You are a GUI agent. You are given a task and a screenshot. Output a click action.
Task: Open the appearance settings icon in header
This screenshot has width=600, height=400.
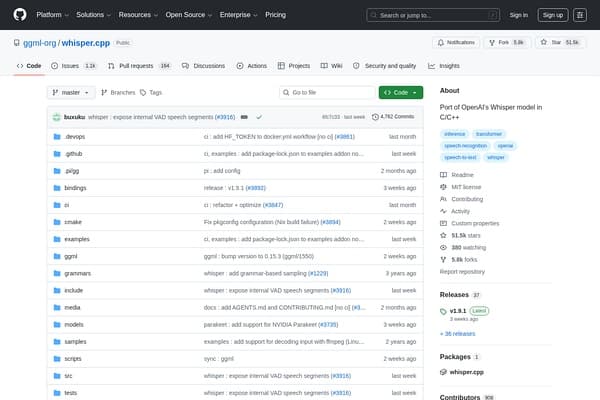580,15
